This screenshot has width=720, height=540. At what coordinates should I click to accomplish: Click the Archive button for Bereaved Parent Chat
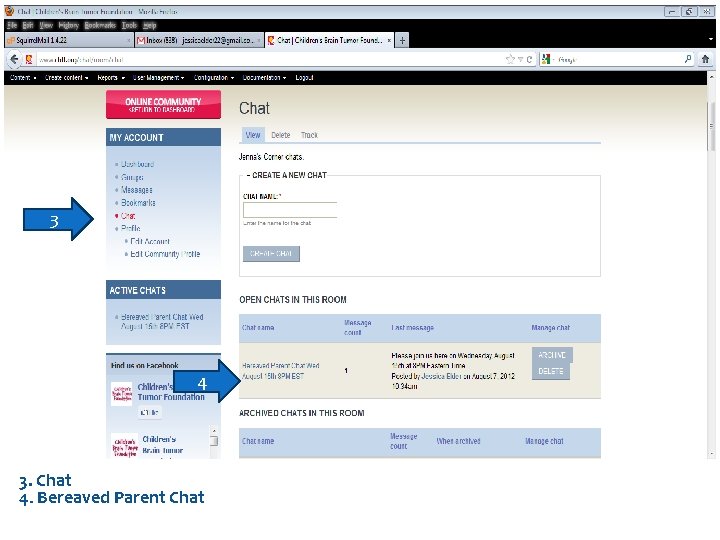[552, 355]
